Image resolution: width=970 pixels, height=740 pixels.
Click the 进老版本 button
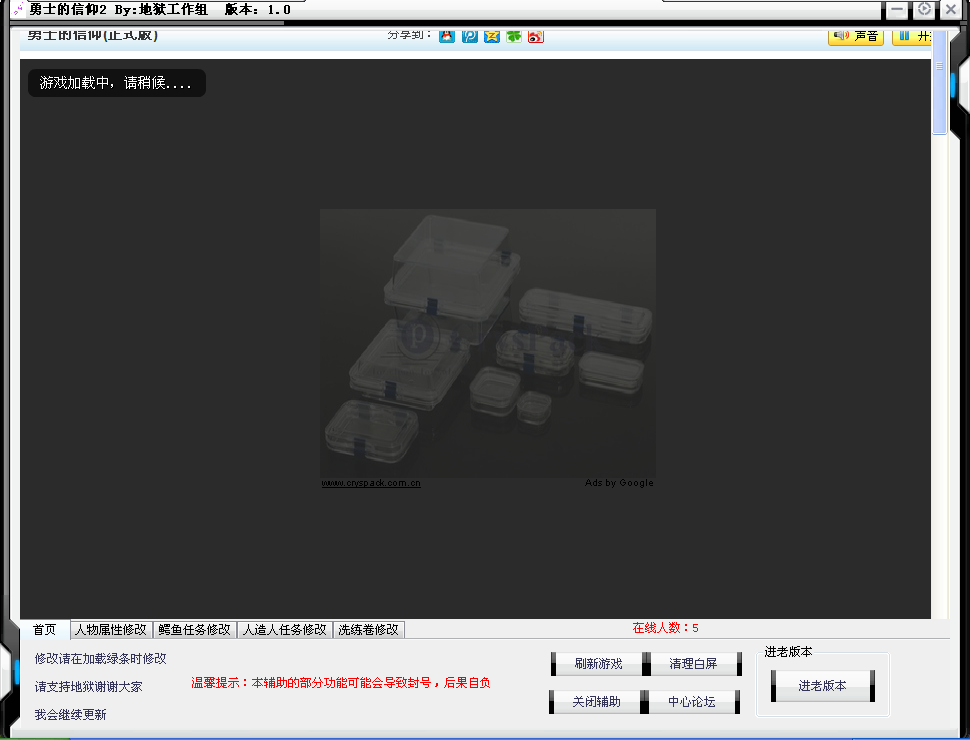coord(822,686)
